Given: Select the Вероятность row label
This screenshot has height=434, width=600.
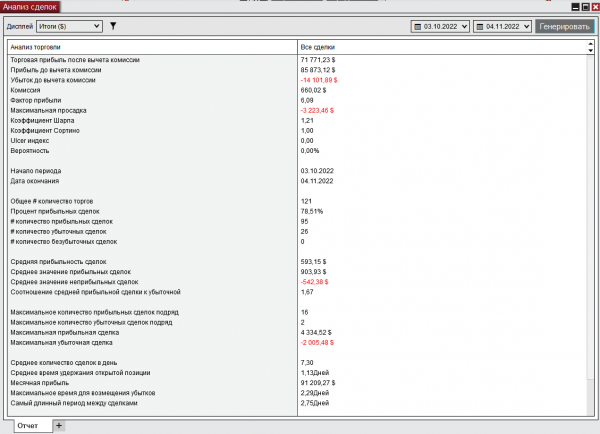Looking at the screenshot, I should 29,151.
